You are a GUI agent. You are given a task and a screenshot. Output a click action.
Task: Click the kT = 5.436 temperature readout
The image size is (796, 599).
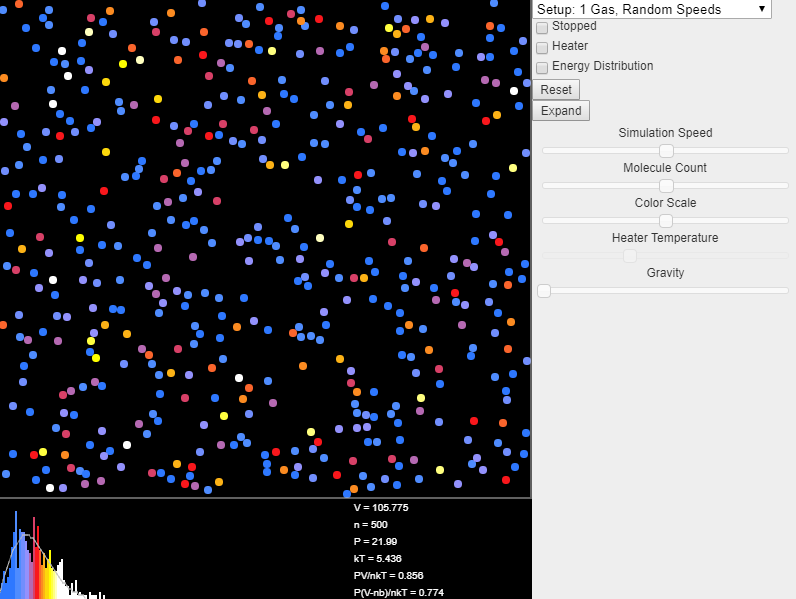click(378, 559)
